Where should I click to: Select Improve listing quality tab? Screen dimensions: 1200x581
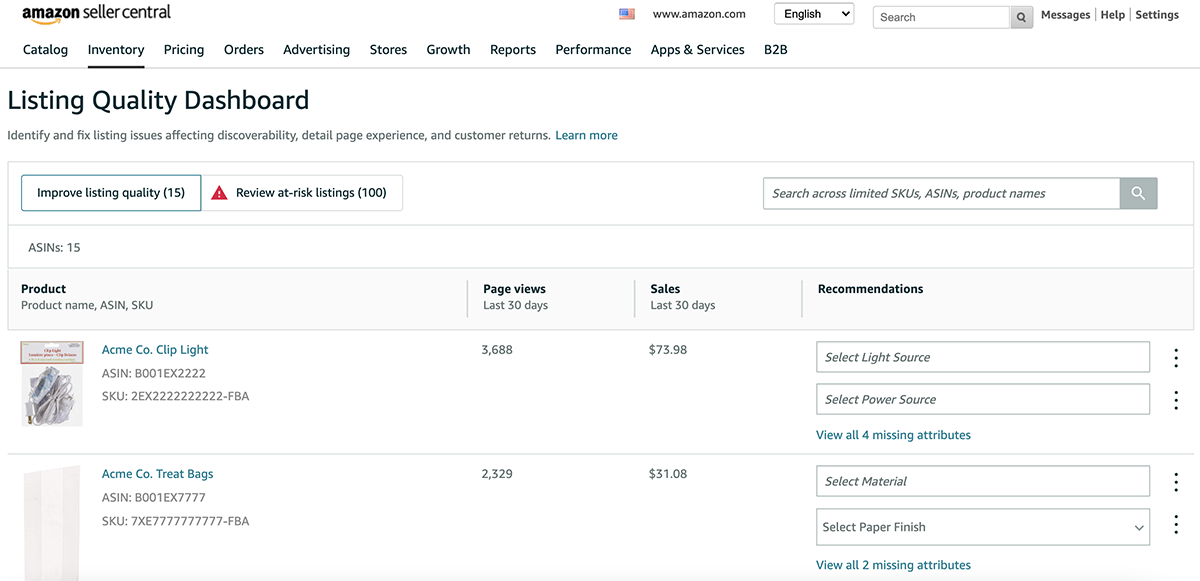click(111, 193)
